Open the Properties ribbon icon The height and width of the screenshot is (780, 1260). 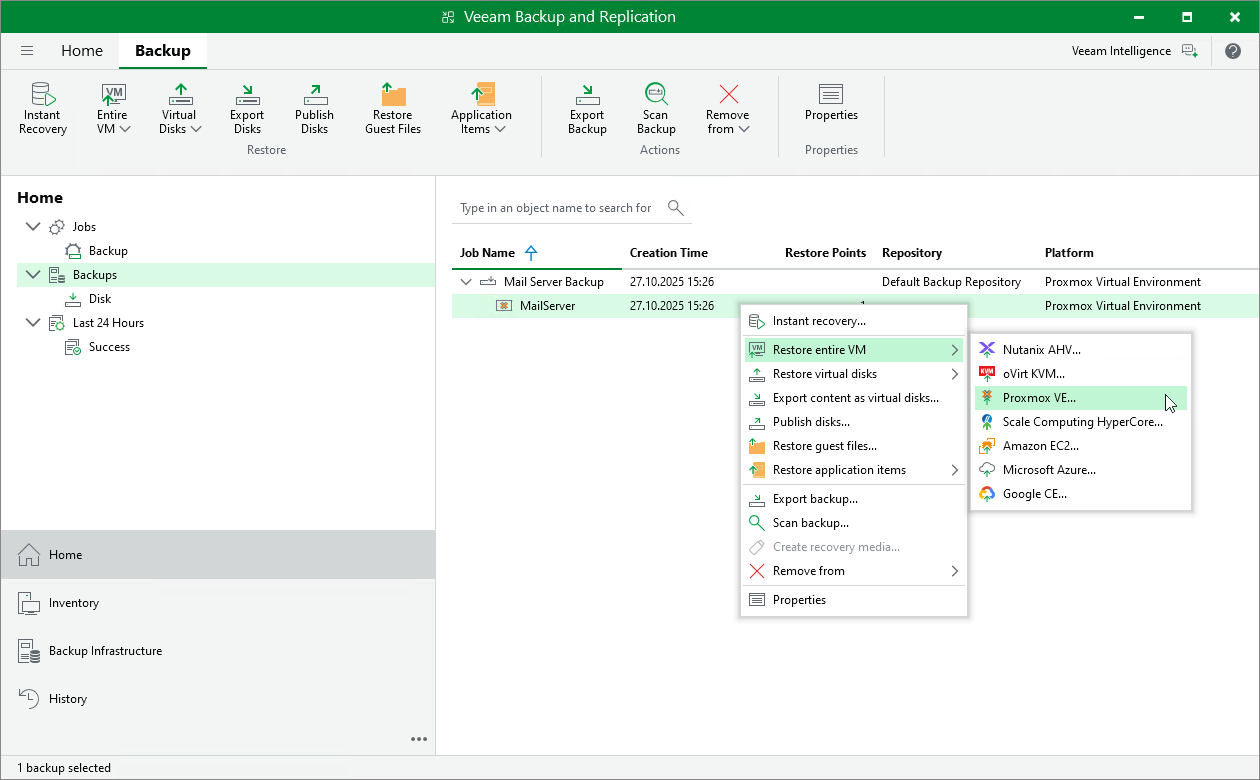pyautogui.click(x=831, y=103)
